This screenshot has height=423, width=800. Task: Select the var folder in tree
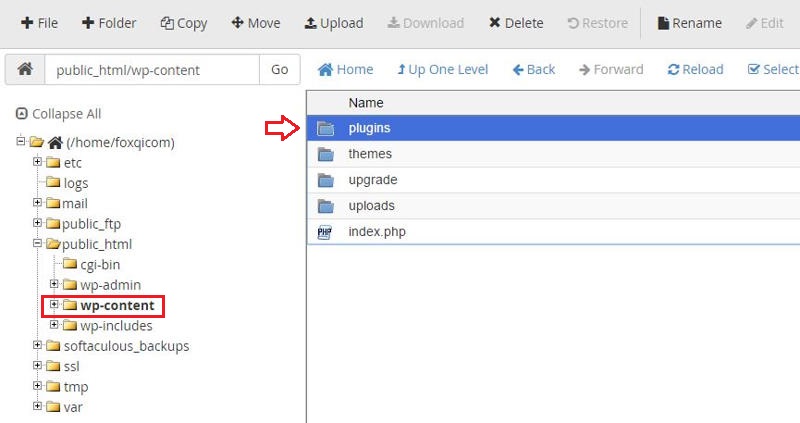coord(73,408)
